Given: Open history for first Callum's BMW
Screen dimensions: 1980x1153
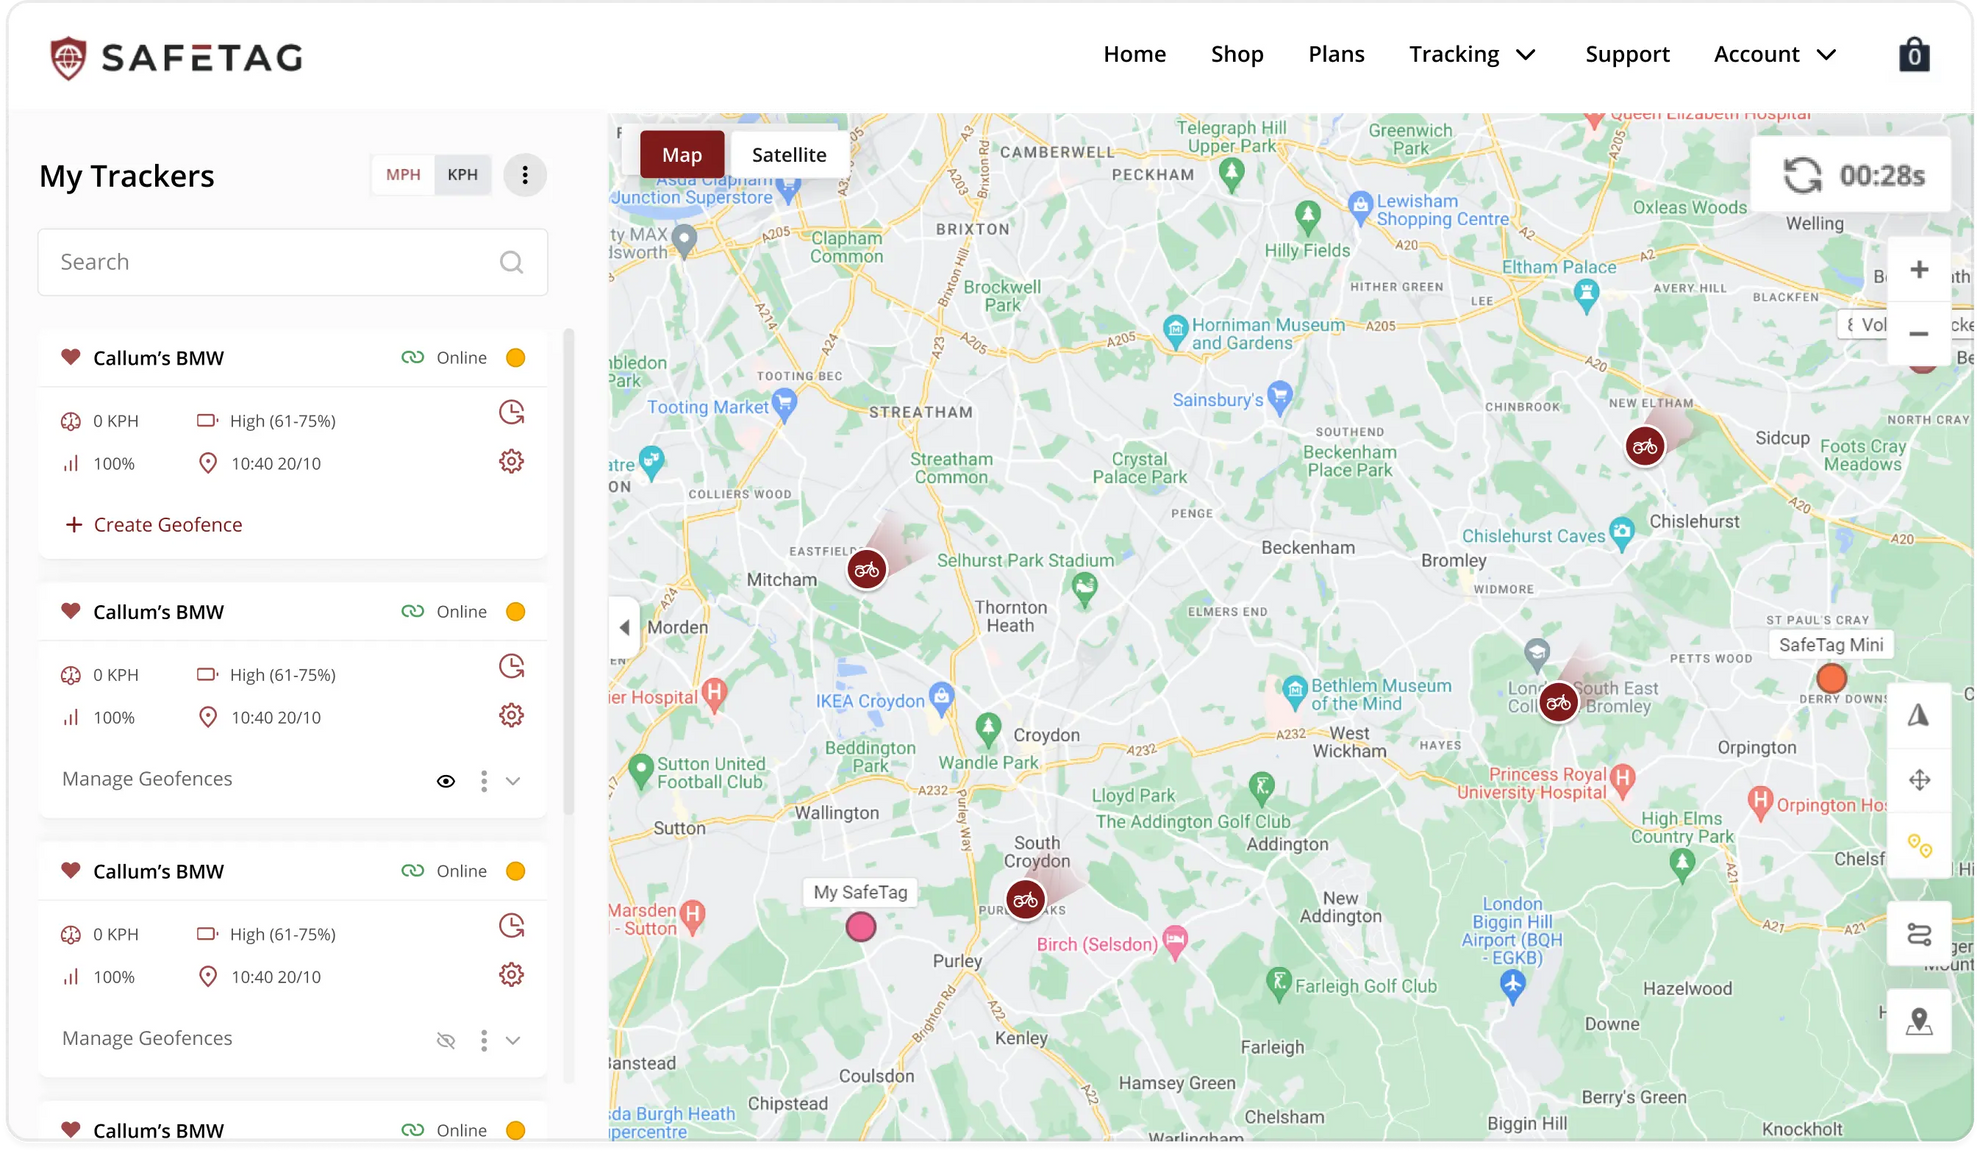Looking at the screenshot, I should click(x=511, y=413).
